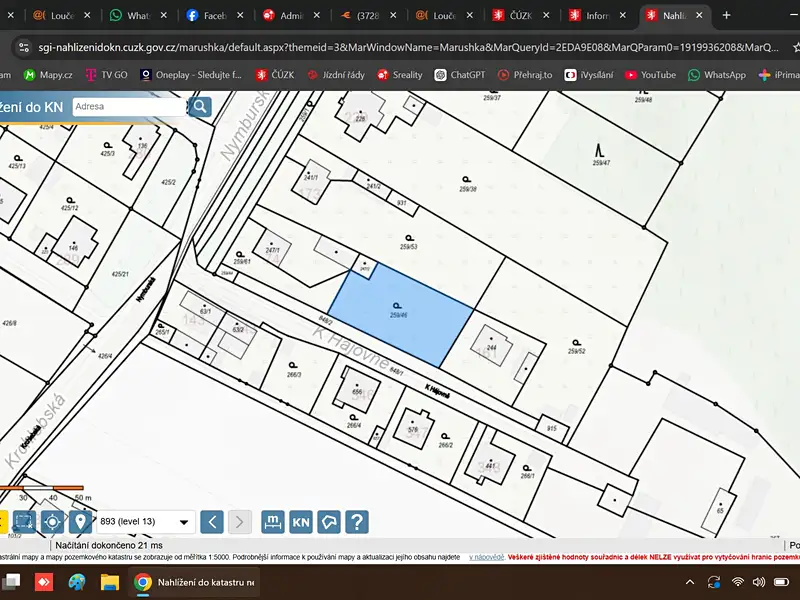Image resolution: width=800 pixels, height=600 pixels.
Task: Center map with the crosshair locate tool
Action: 52,521
